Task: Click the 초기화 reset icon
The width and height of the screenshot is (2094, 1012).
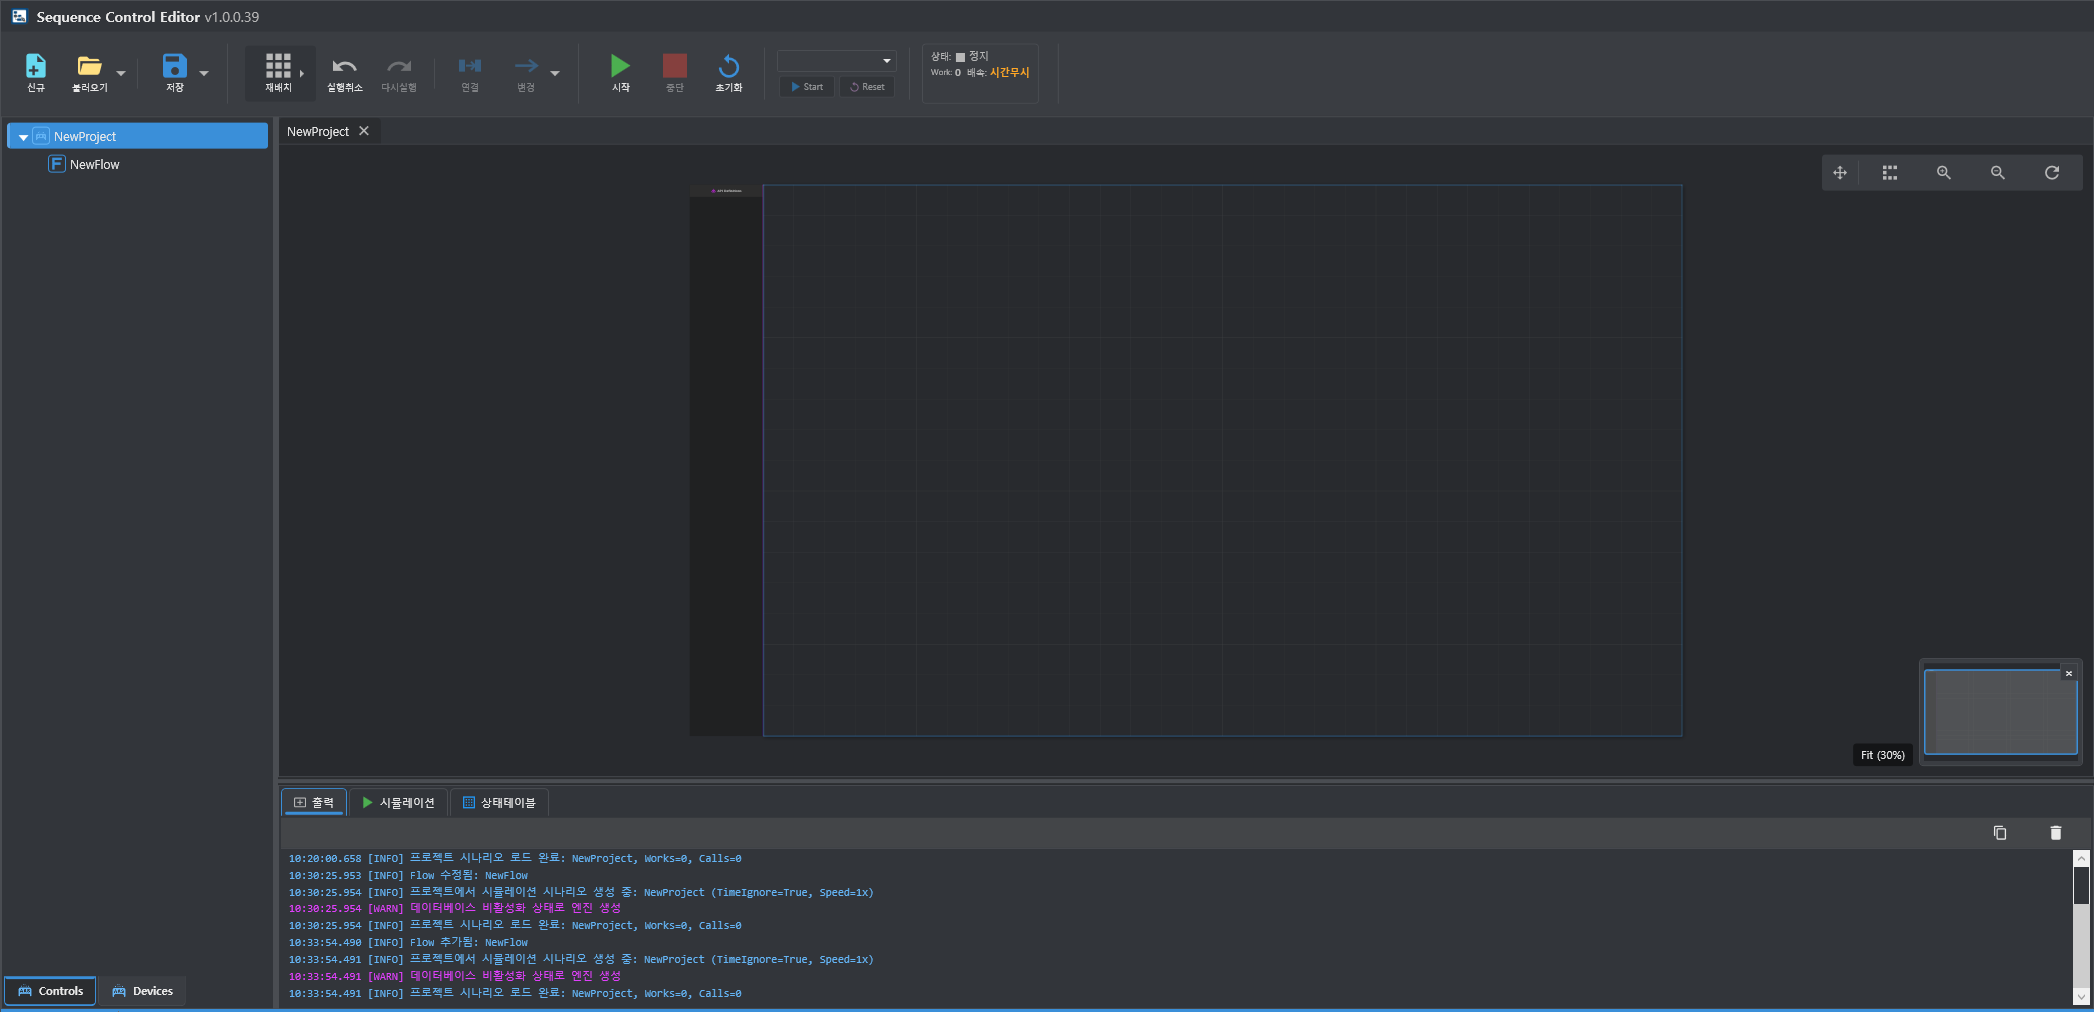Action: pyautogui.click(x=729, y=67)
